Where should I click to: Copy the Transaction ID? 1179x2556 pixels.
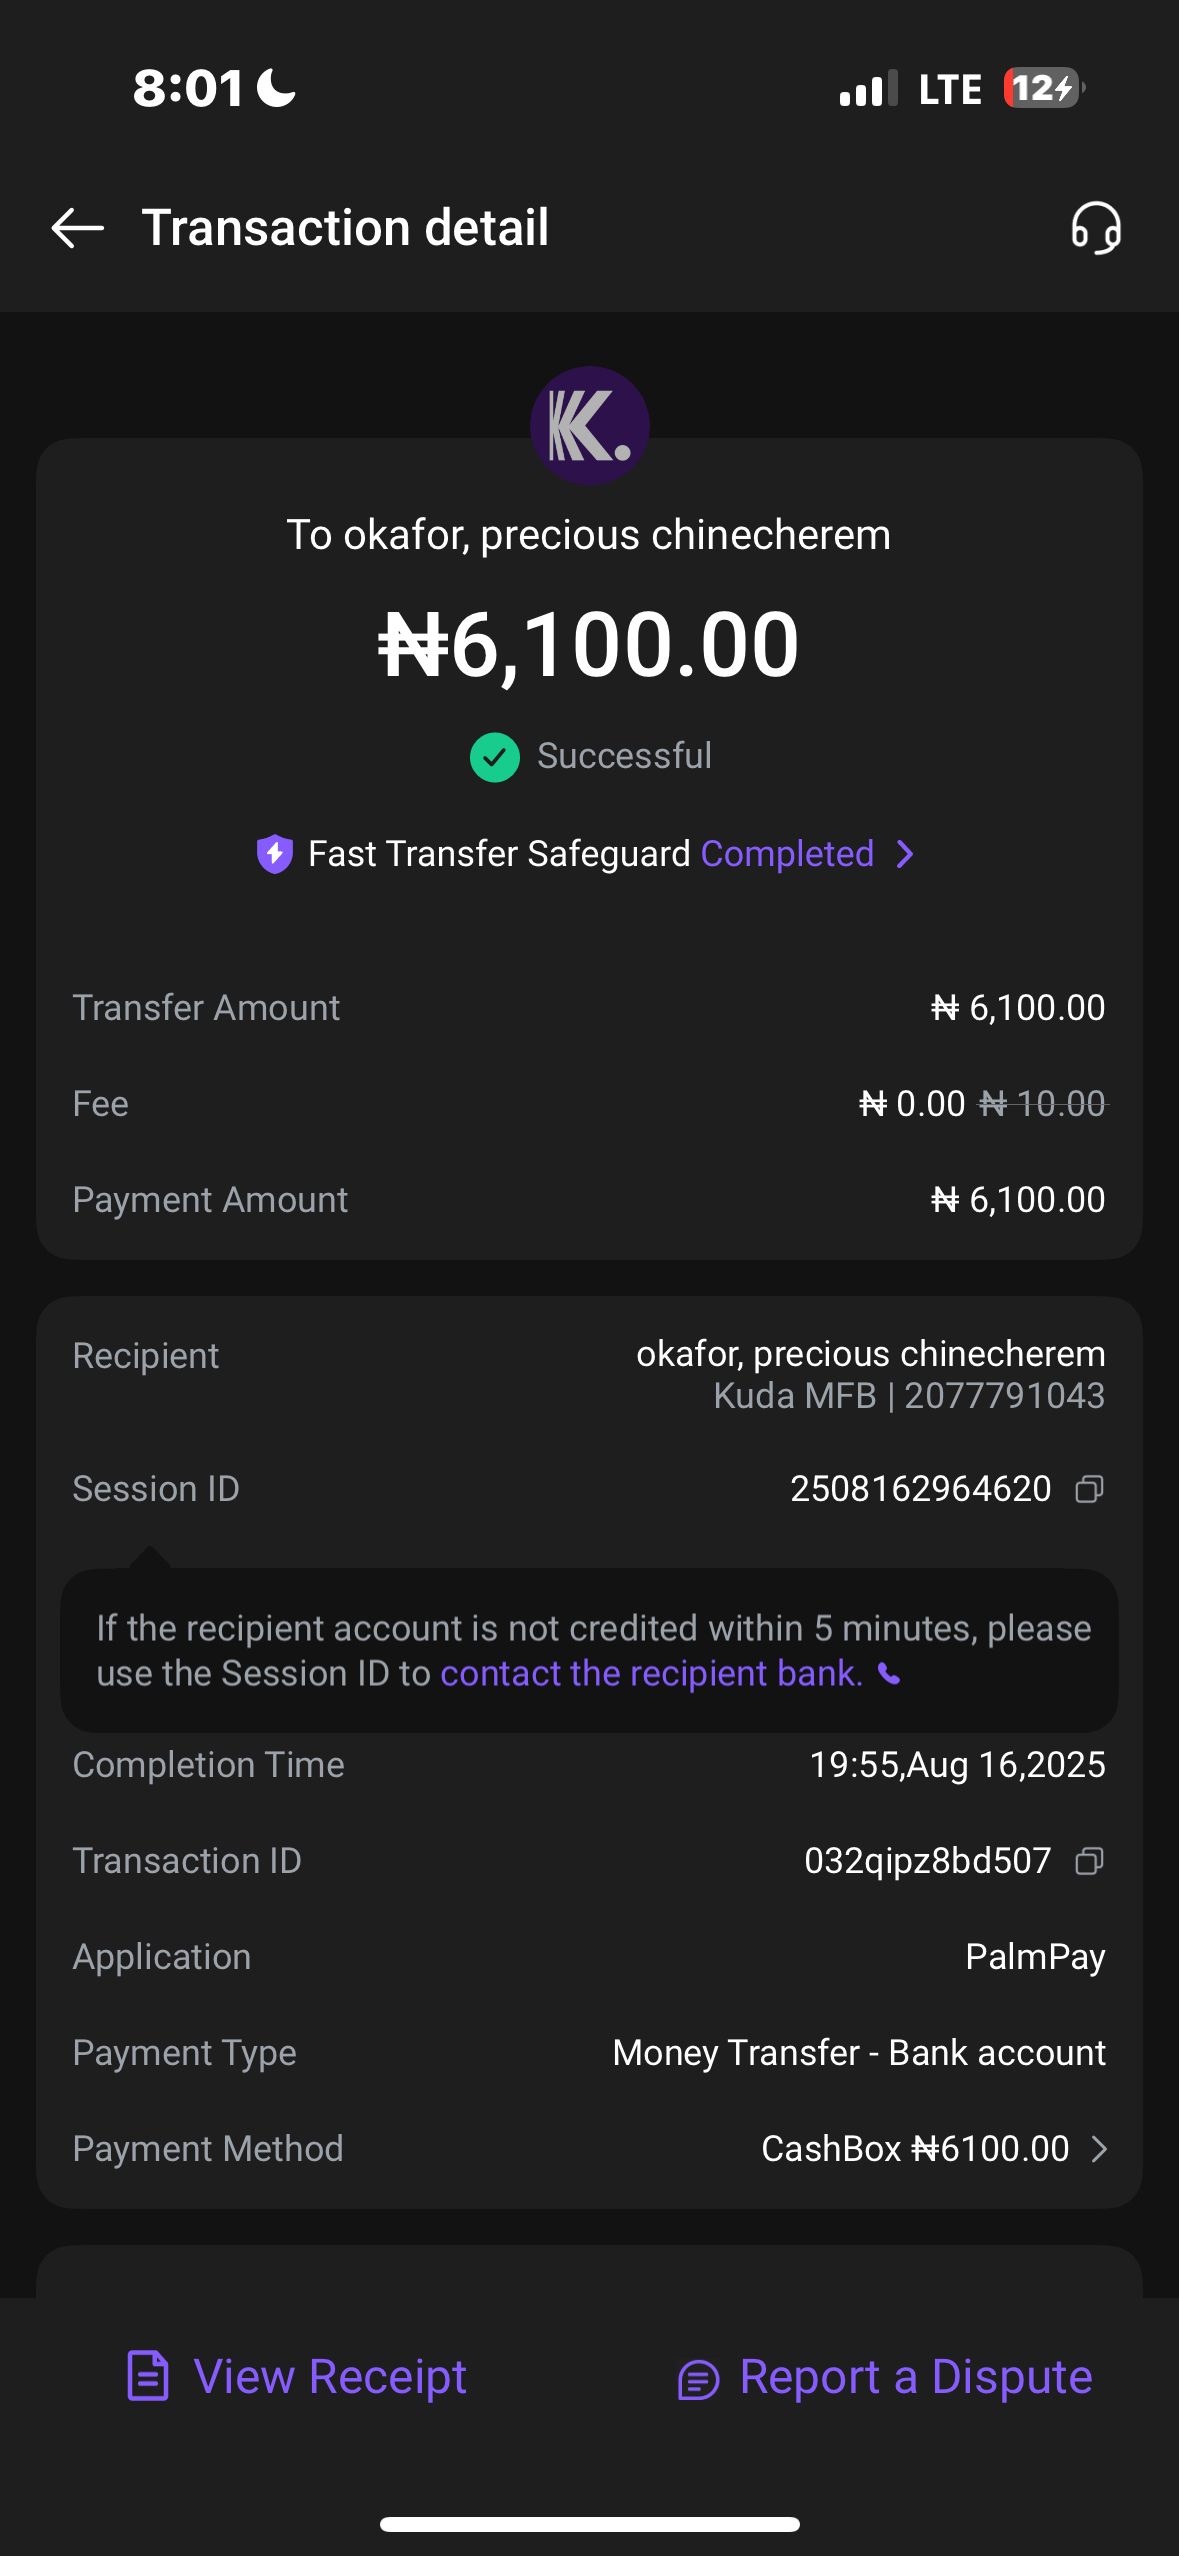1089,1861
